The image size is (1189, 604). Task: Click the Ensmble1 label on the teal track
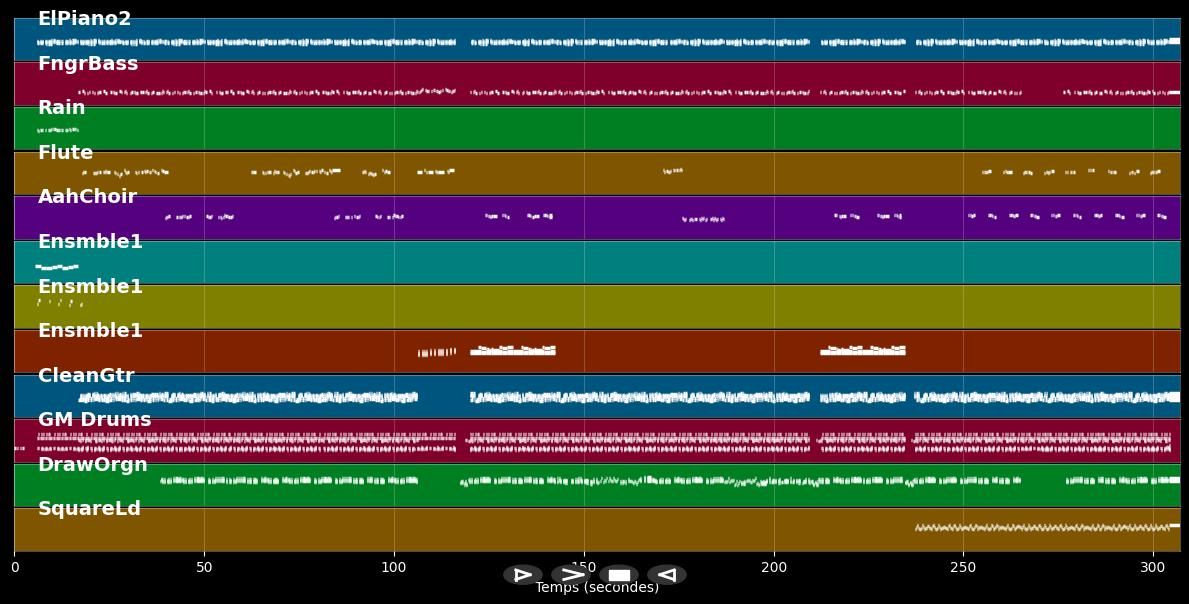(90, 242)
